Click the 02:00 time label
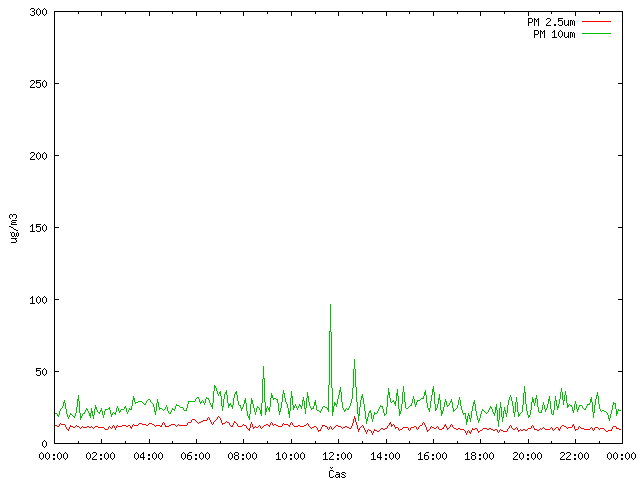This screenshot has height=480, width=640. 100,456
